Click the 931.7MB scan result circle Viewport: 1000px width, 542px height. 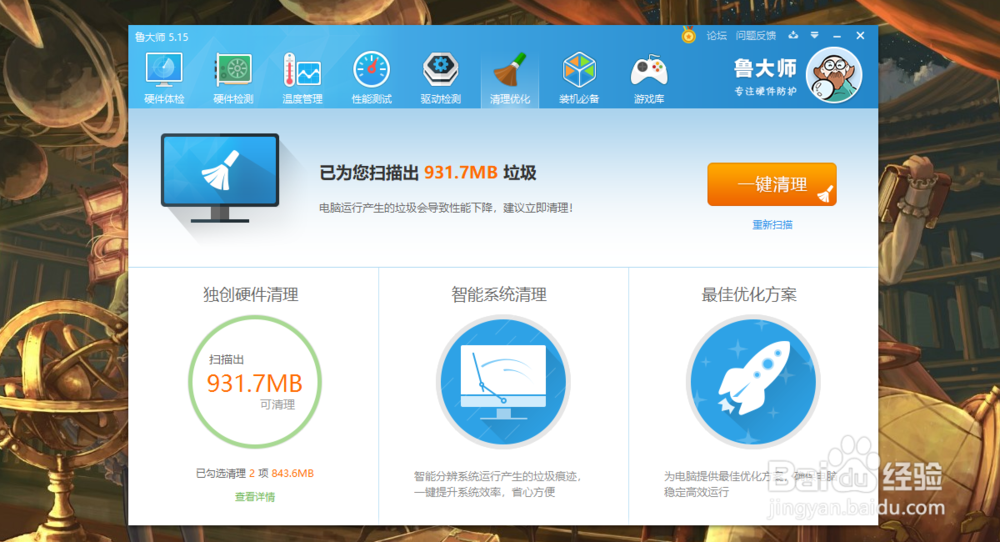point(254,382)
